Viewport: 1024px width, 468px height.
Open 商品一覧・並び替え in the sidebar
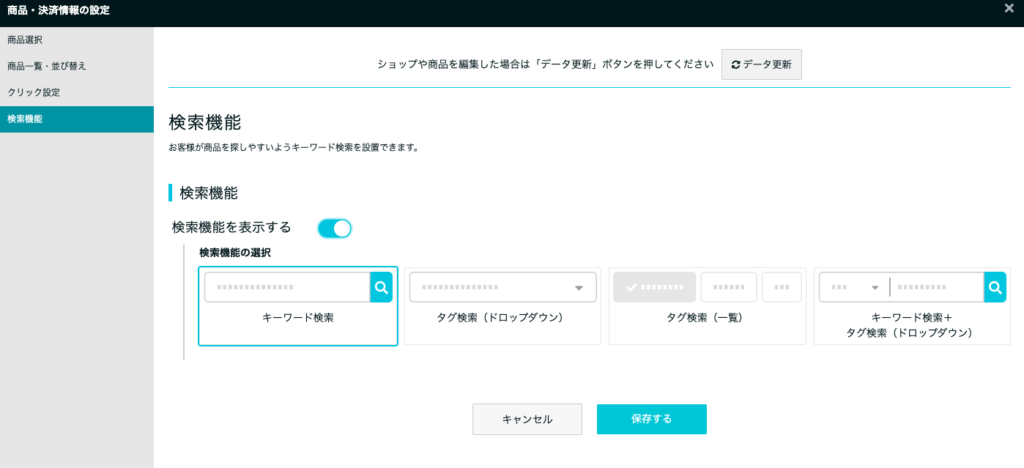[47, 66]
